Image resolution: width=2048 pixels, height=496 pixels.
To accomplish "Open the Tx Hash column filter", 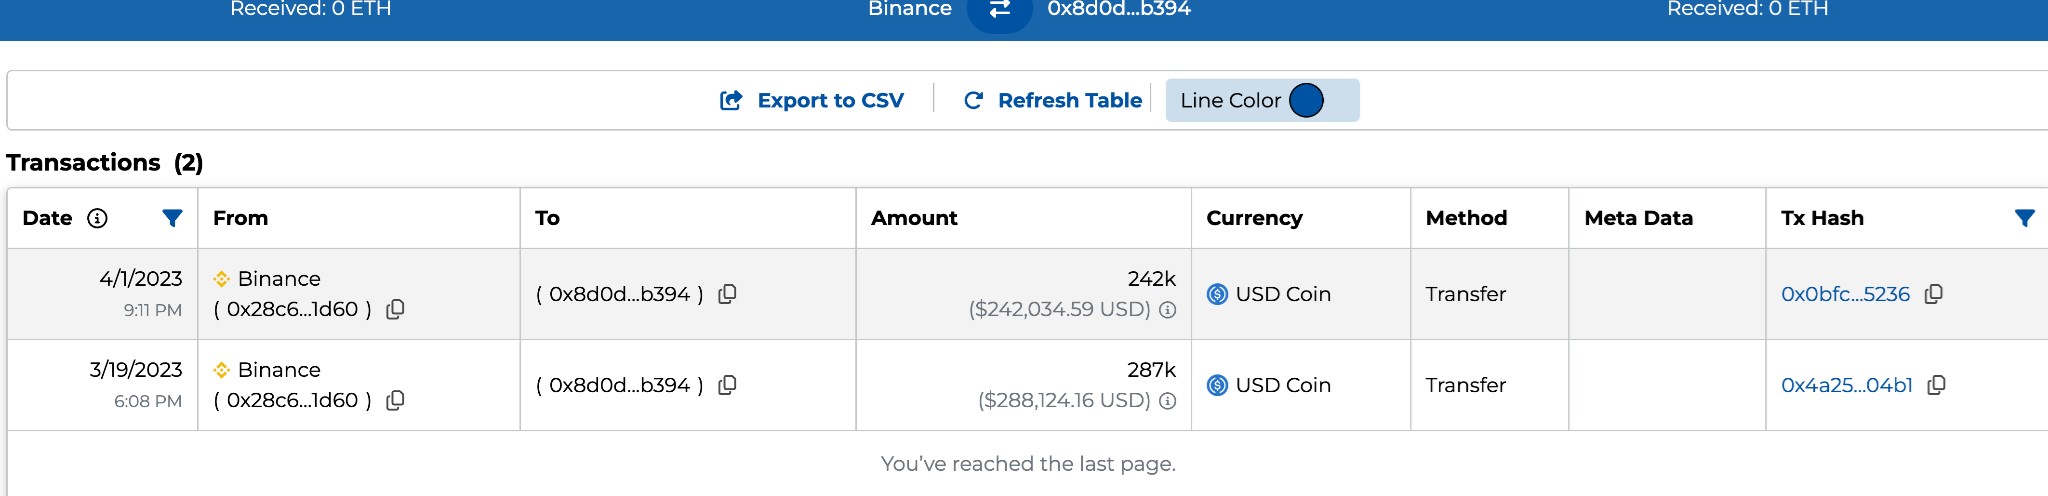I will pyautogui.click(x=2025, y=218).
